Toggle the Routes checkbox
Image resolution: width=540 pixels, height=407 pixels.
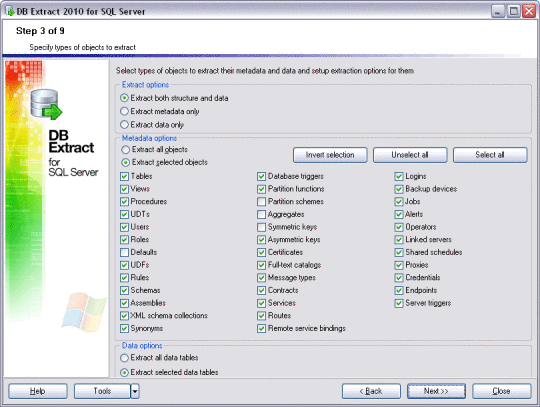261,316
